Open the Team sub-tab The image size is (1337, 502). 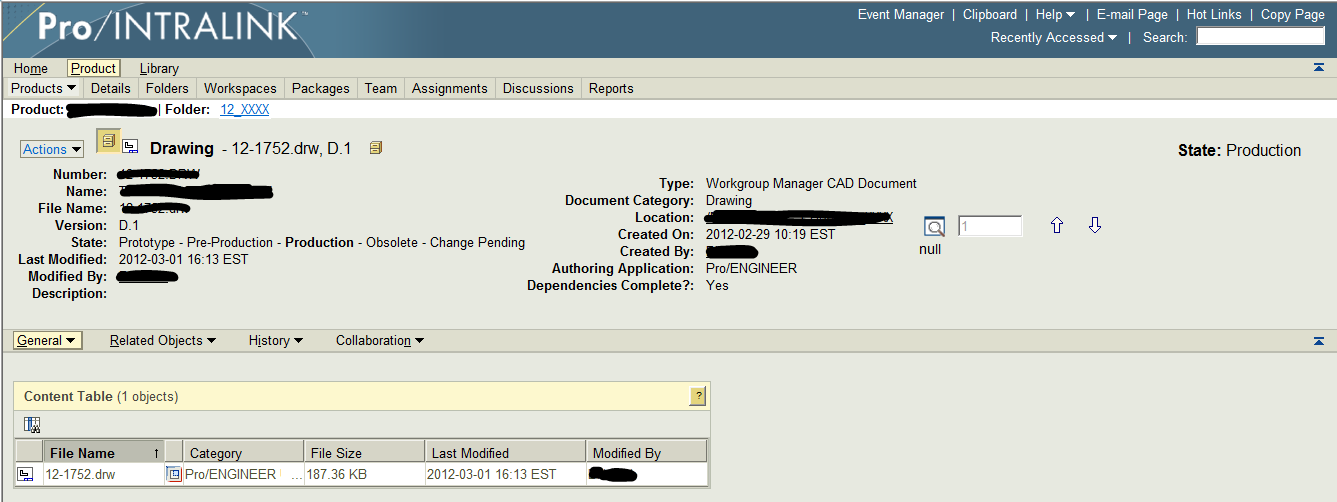tap(381, 88)
